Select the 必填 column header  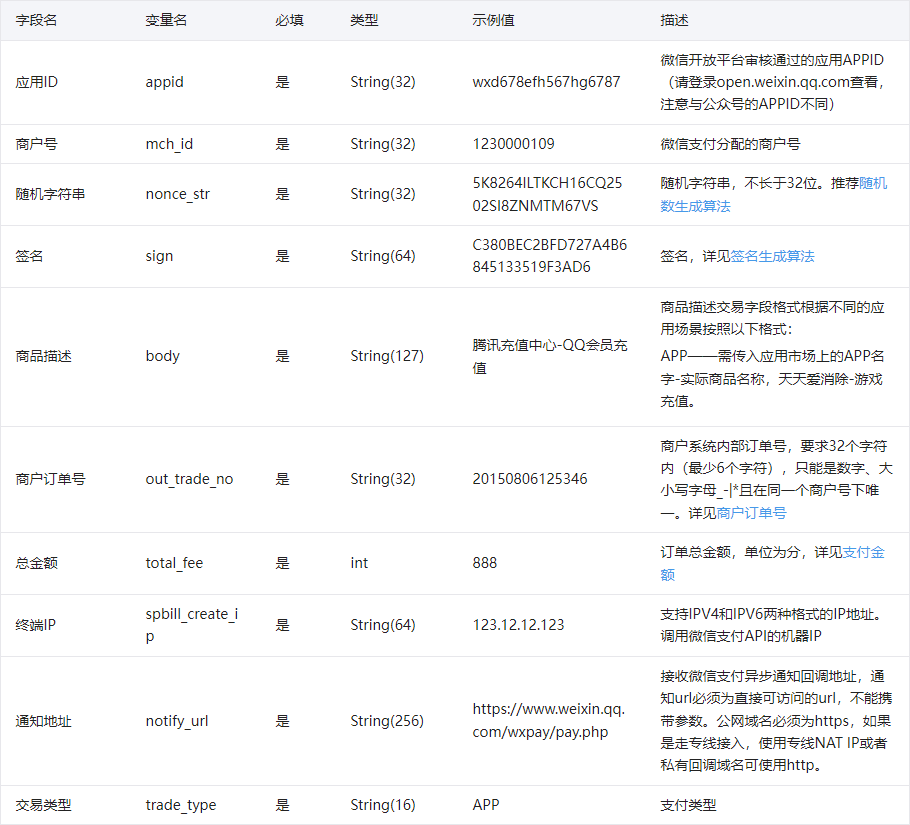coord(289,20)
